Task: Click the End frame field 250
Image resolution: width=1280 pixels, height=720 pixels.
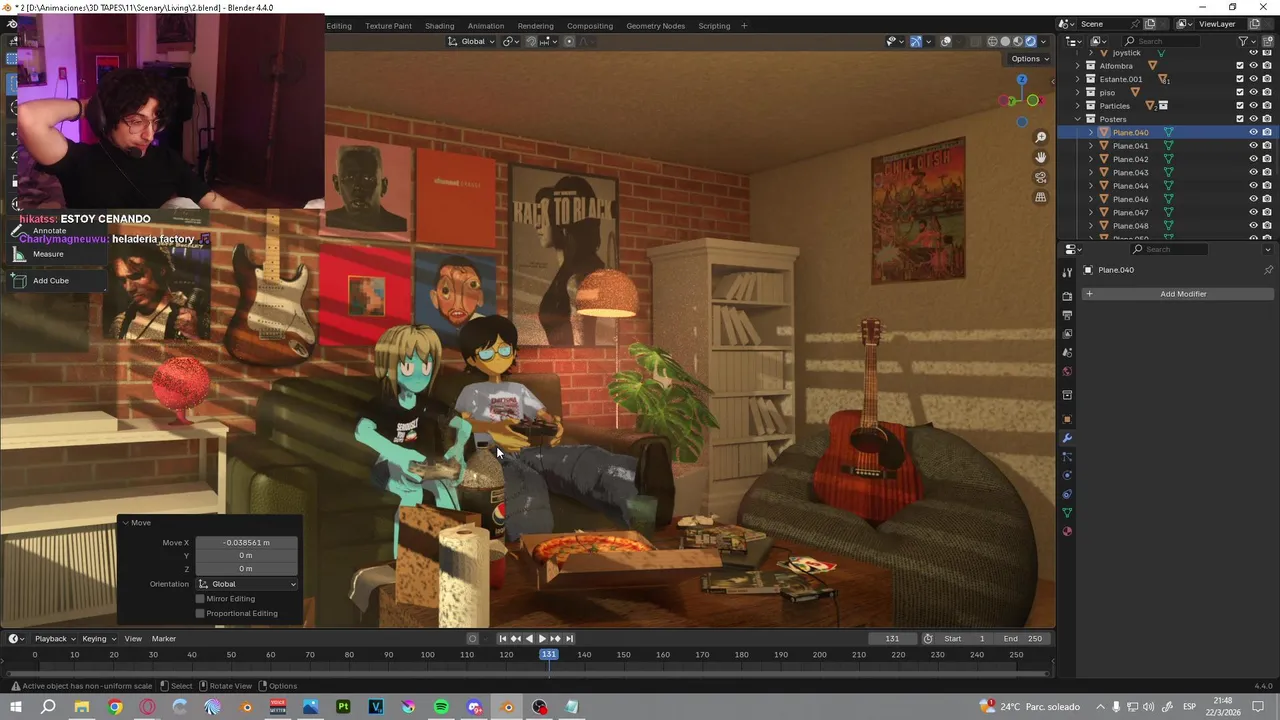Action: click(1023, 639)
